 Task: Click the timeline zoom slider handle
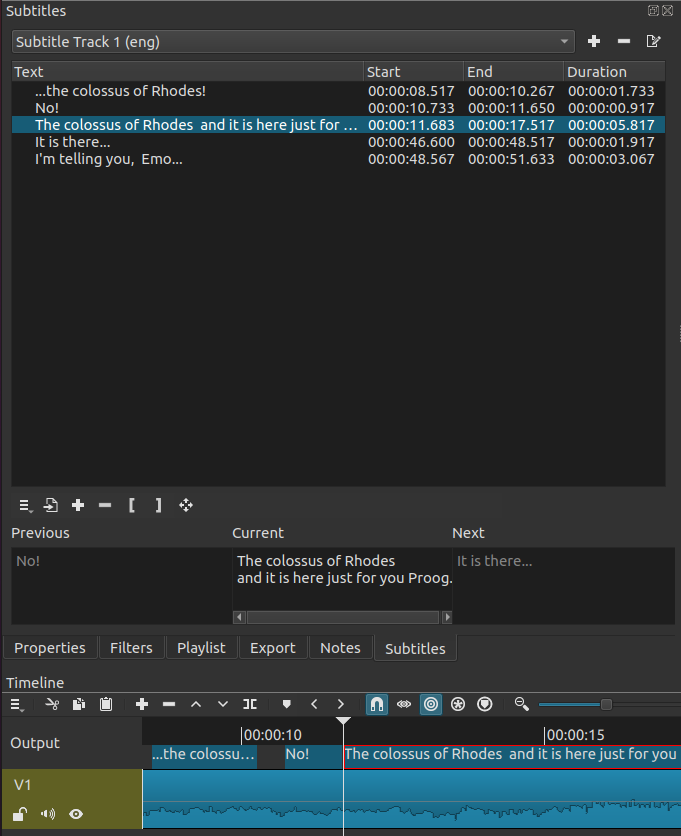(606, 704)
